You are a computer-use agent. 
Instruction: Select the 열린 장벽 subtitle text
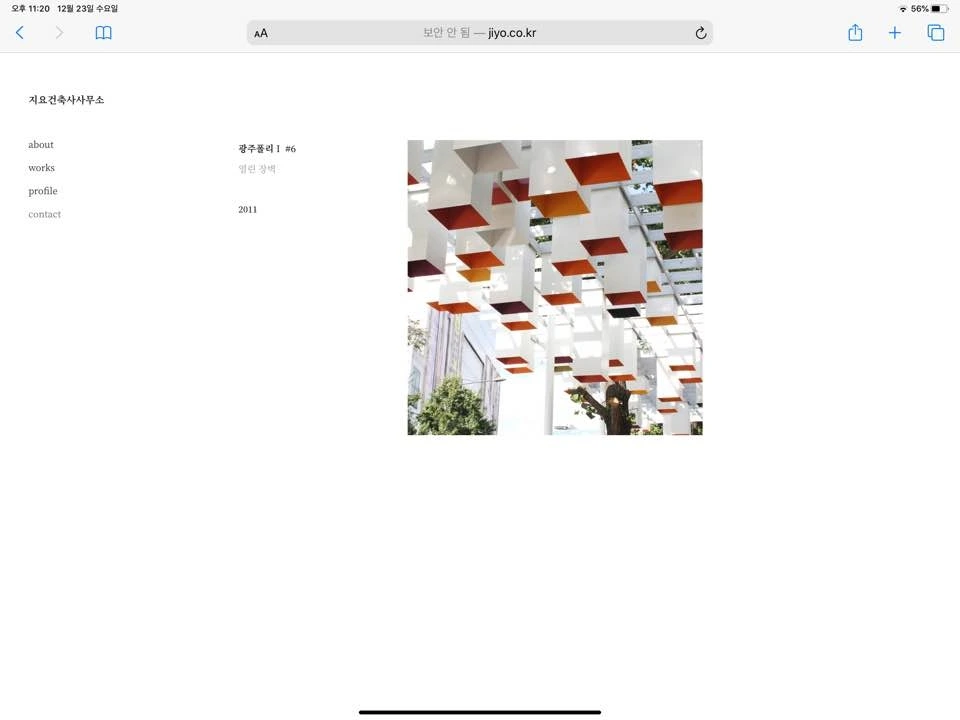257,169
